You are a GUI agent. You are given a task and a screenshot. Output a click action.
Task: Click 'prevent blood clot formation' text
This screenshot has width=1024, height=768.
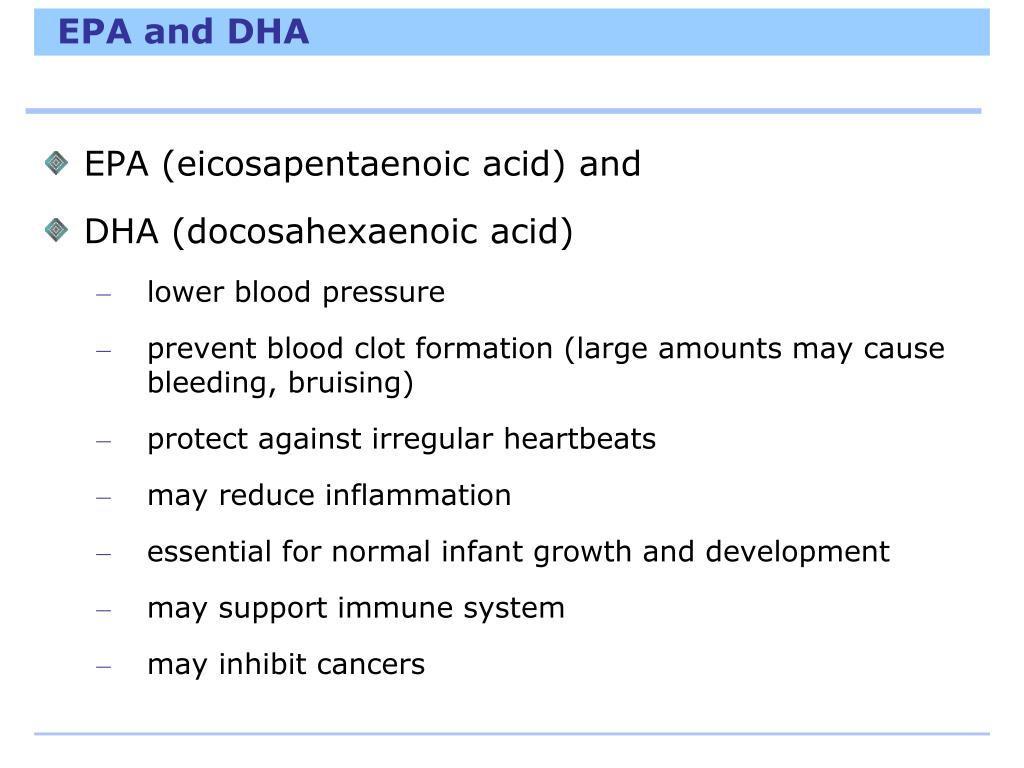pyautogui.click(x=350, y=348)
